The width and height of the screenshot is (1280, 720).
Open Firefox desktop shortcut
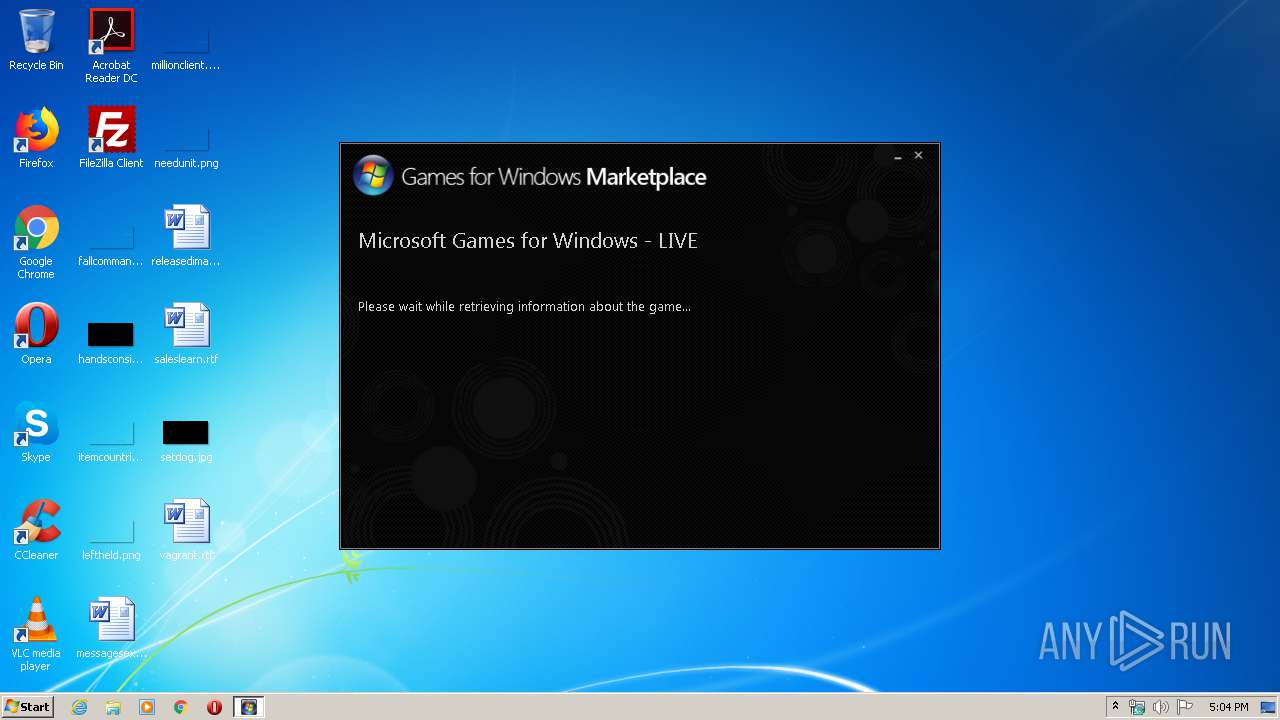point(36,138)
